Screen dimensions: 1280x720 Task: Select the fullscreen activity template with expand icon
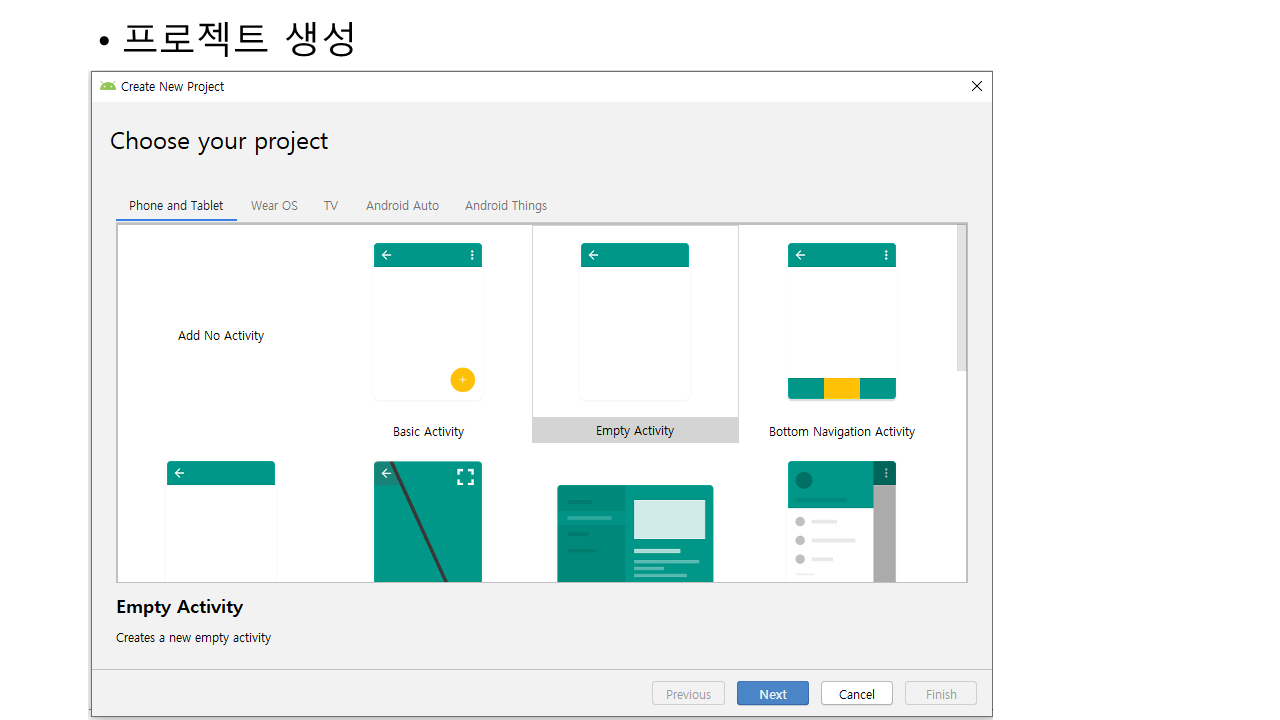point(428,521)
